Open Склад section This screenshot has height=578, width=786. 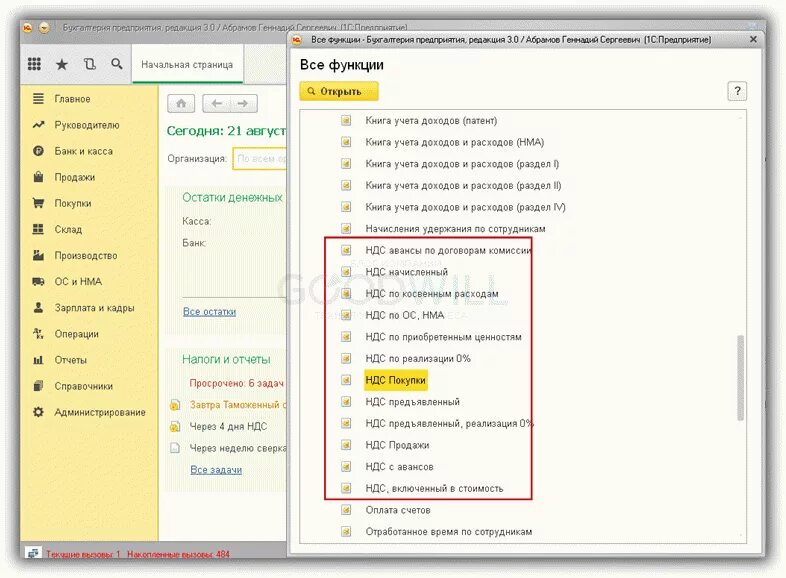click(68, 230)
